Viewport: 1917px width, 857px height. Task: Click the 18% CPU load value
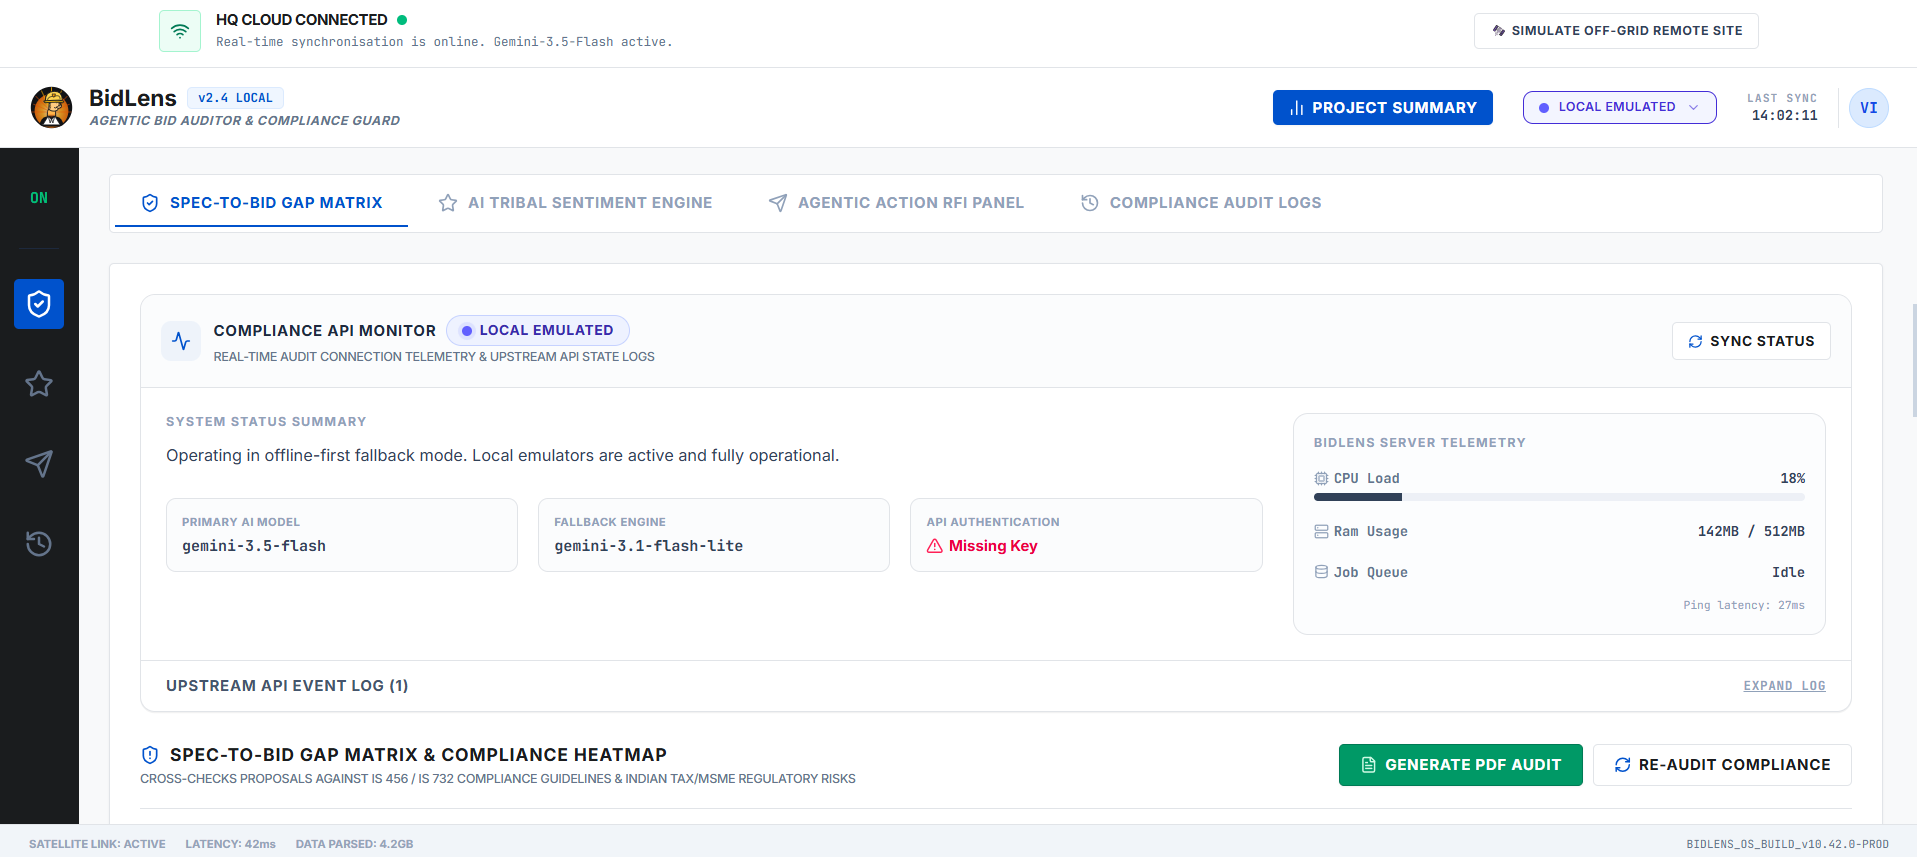(x=1792, y=479)
